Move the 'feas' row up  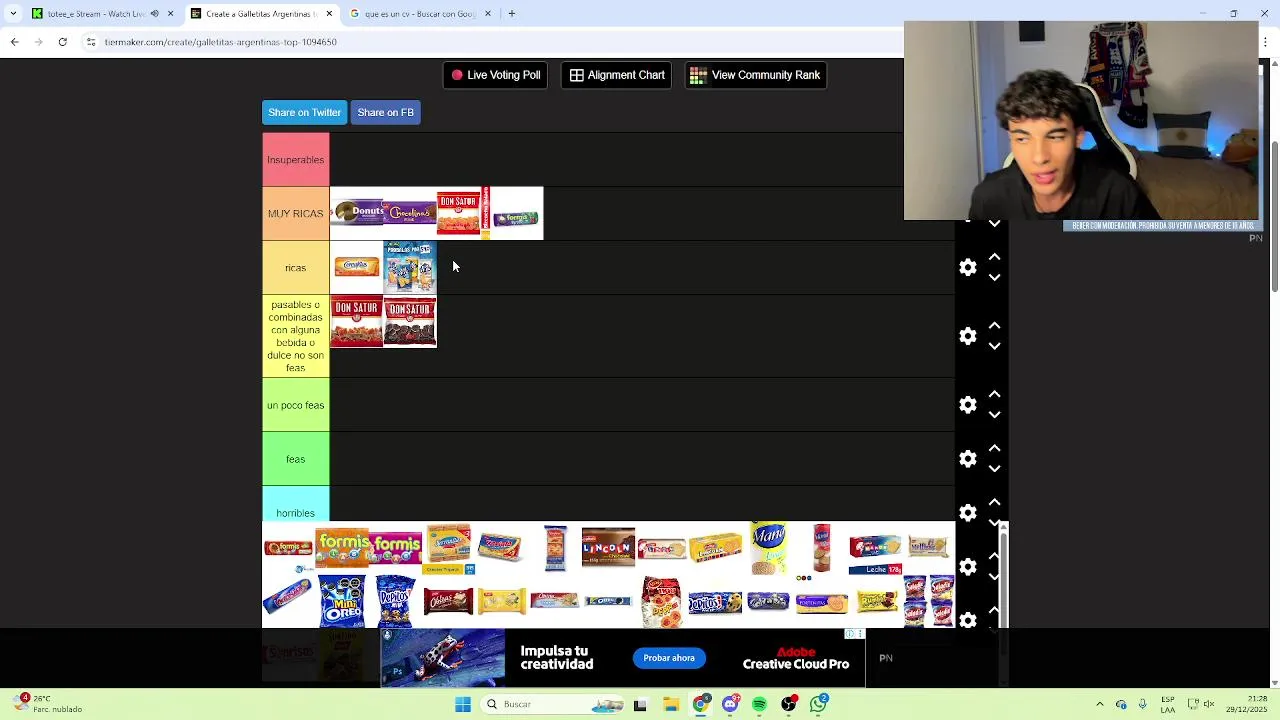[994, 449]
